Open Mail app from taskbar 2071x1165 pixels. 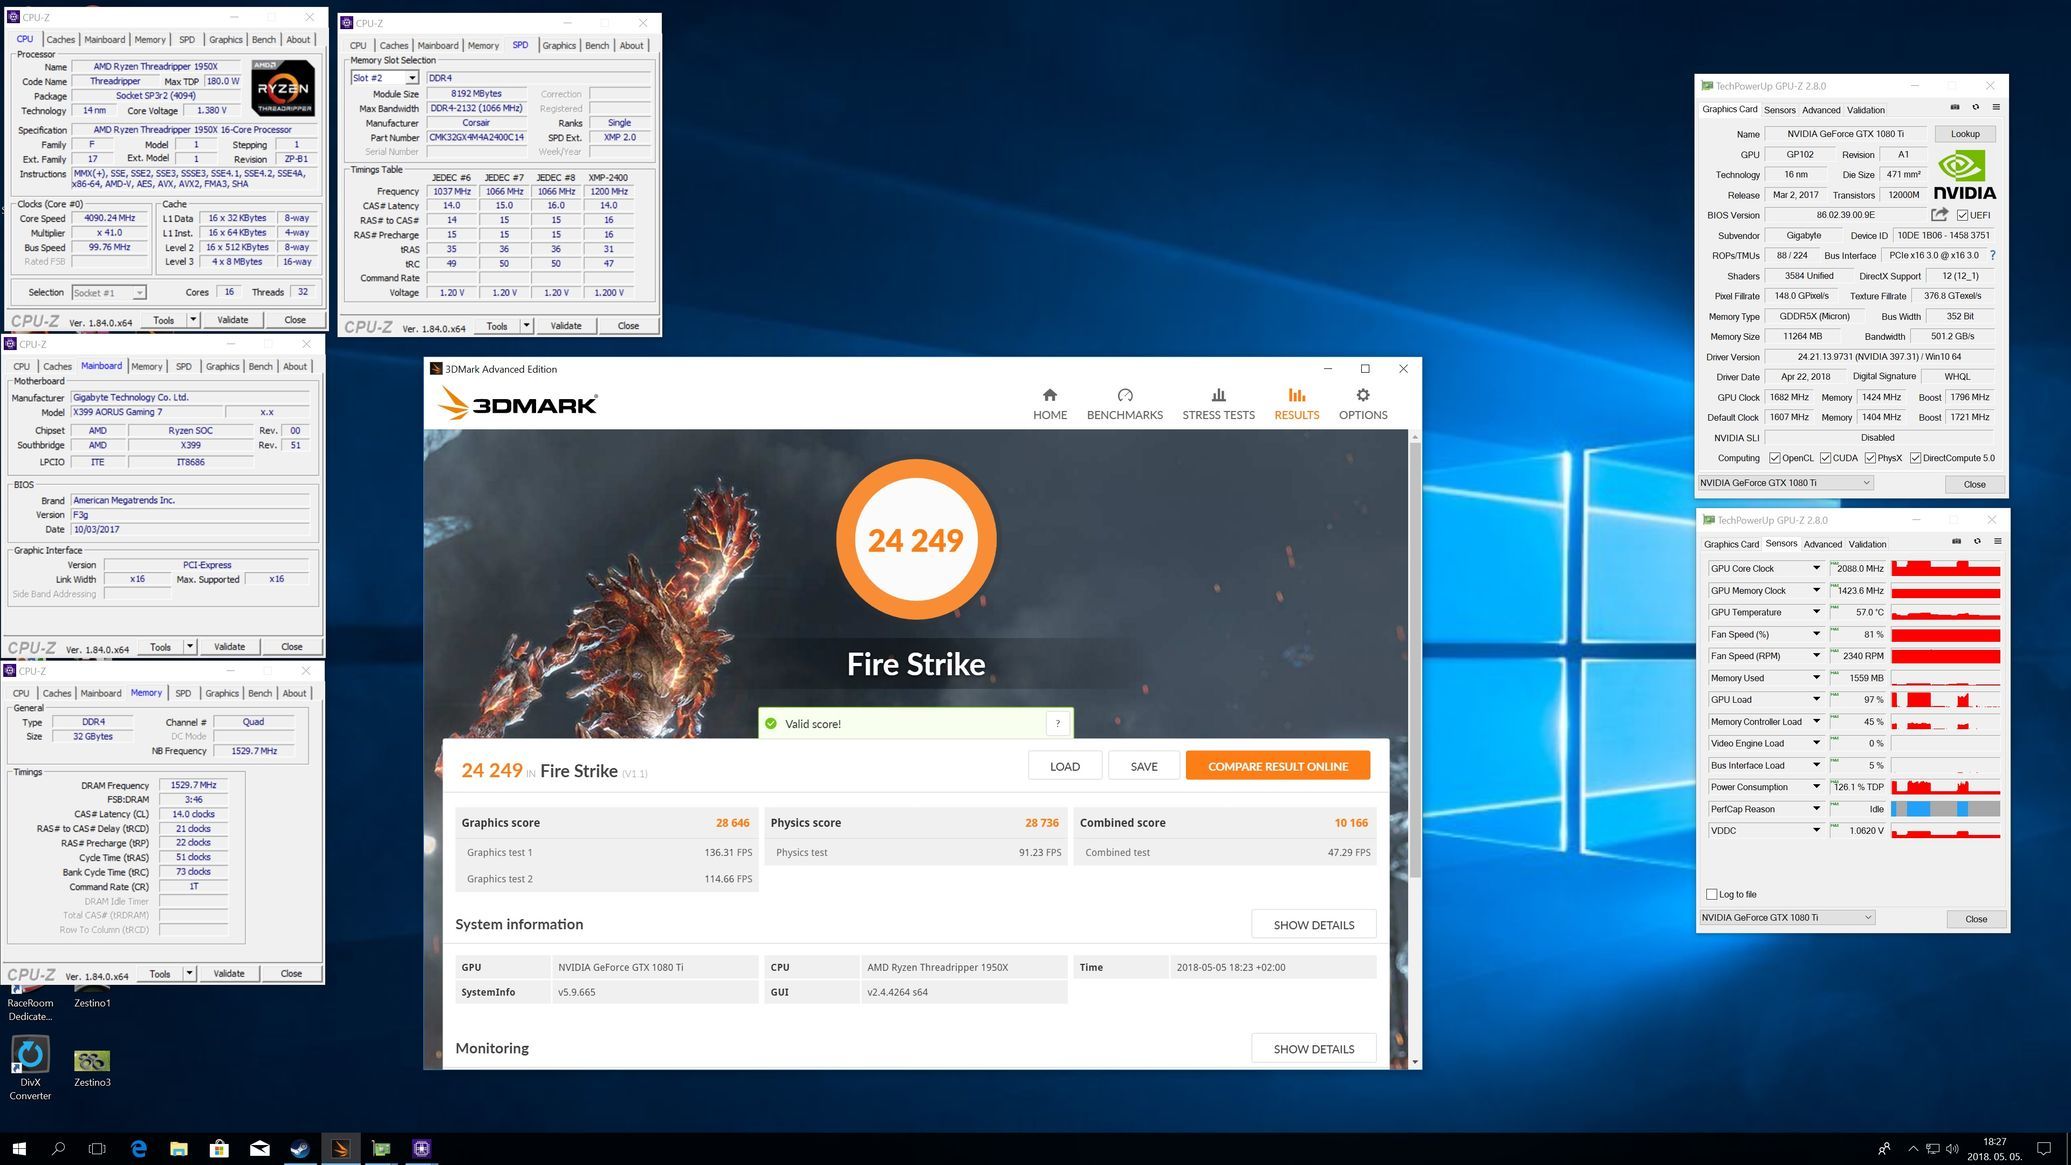pos(259,1148)
